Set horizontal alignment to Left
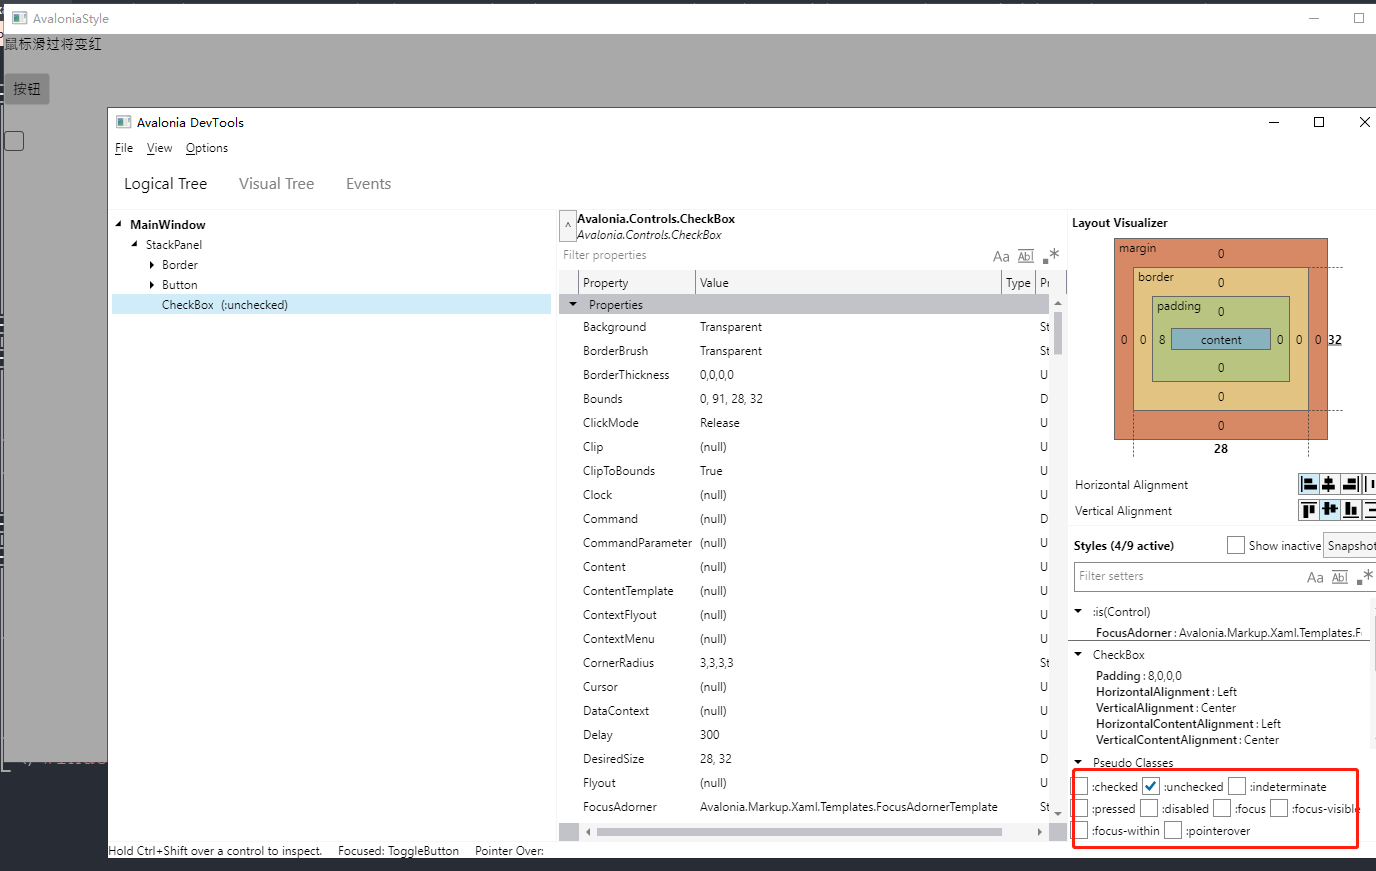1376x871 pixels. (1308, 484)
